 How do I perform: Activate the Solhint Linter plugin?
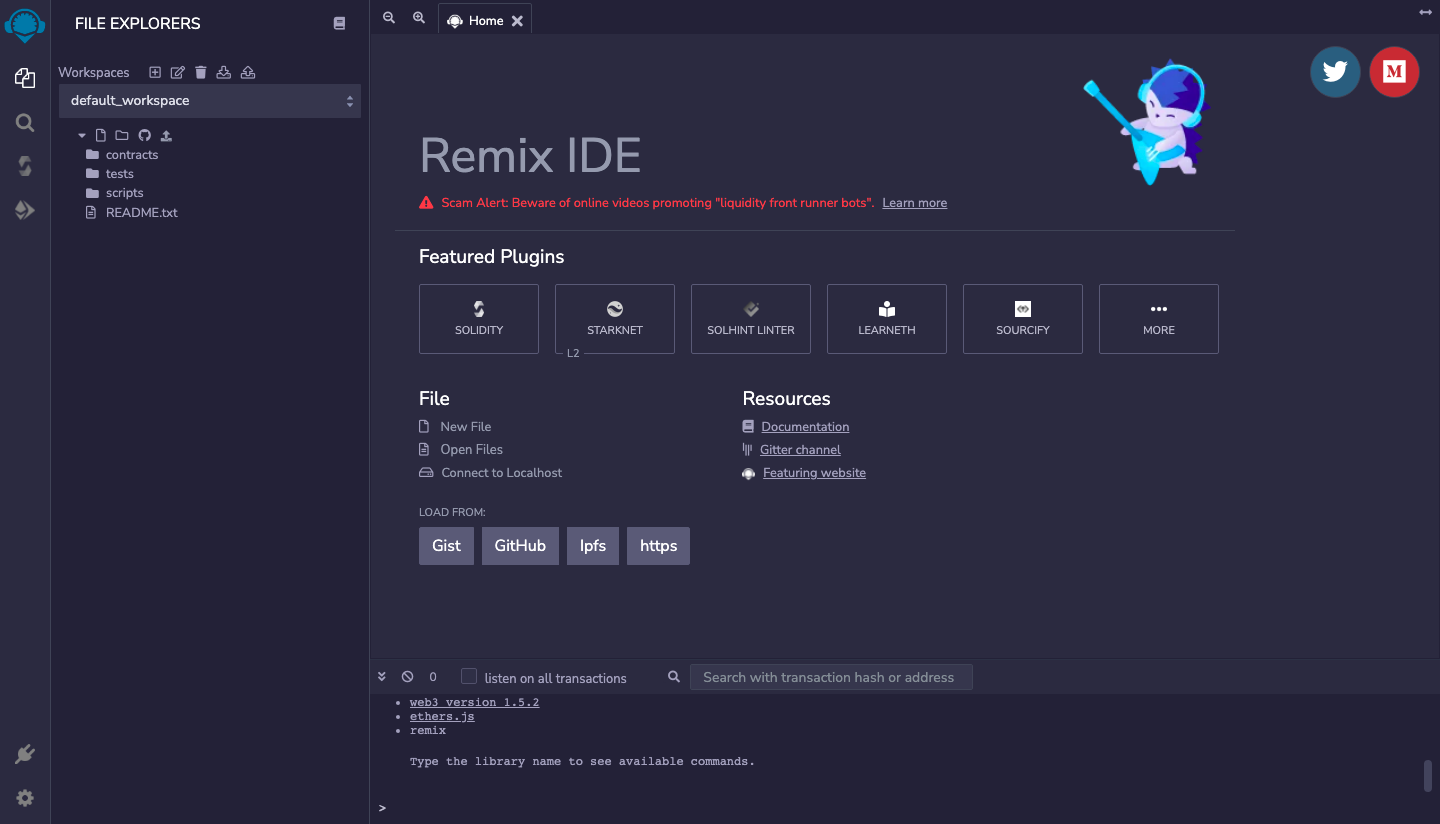[751, 319]
